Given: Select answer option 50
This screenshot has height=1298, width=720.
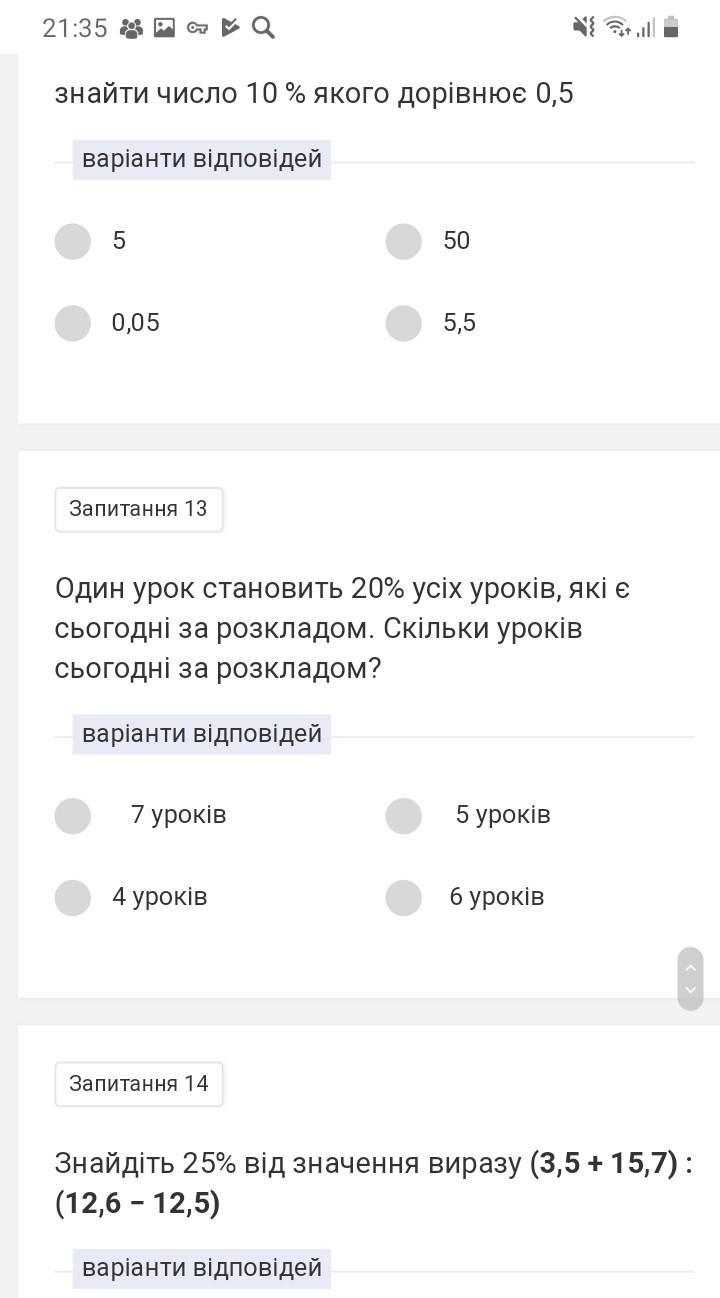Looking at the screenshot, I should 404,241.
